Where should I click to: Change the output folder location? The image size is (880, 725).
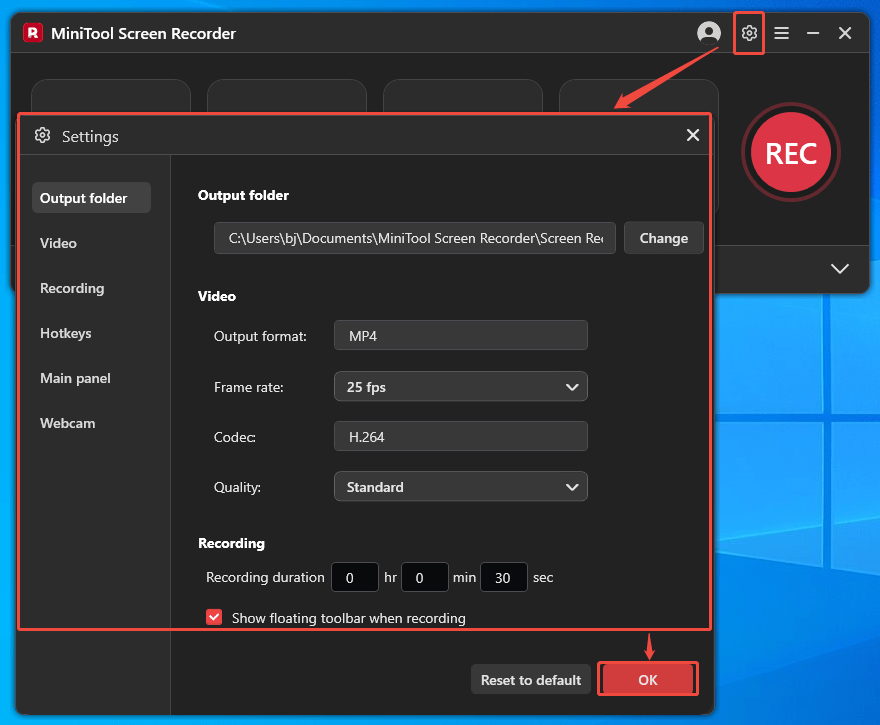663,238
